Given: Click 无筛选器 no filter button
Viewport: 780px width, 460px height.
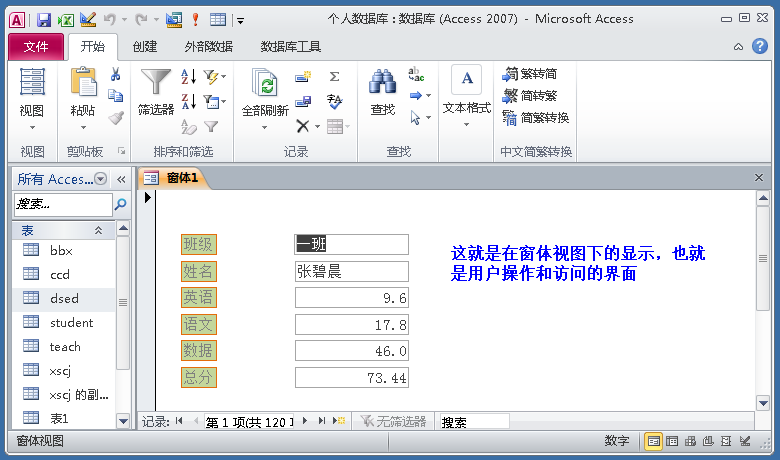Looking at the screenshot, I should click(x=393, y=422).
